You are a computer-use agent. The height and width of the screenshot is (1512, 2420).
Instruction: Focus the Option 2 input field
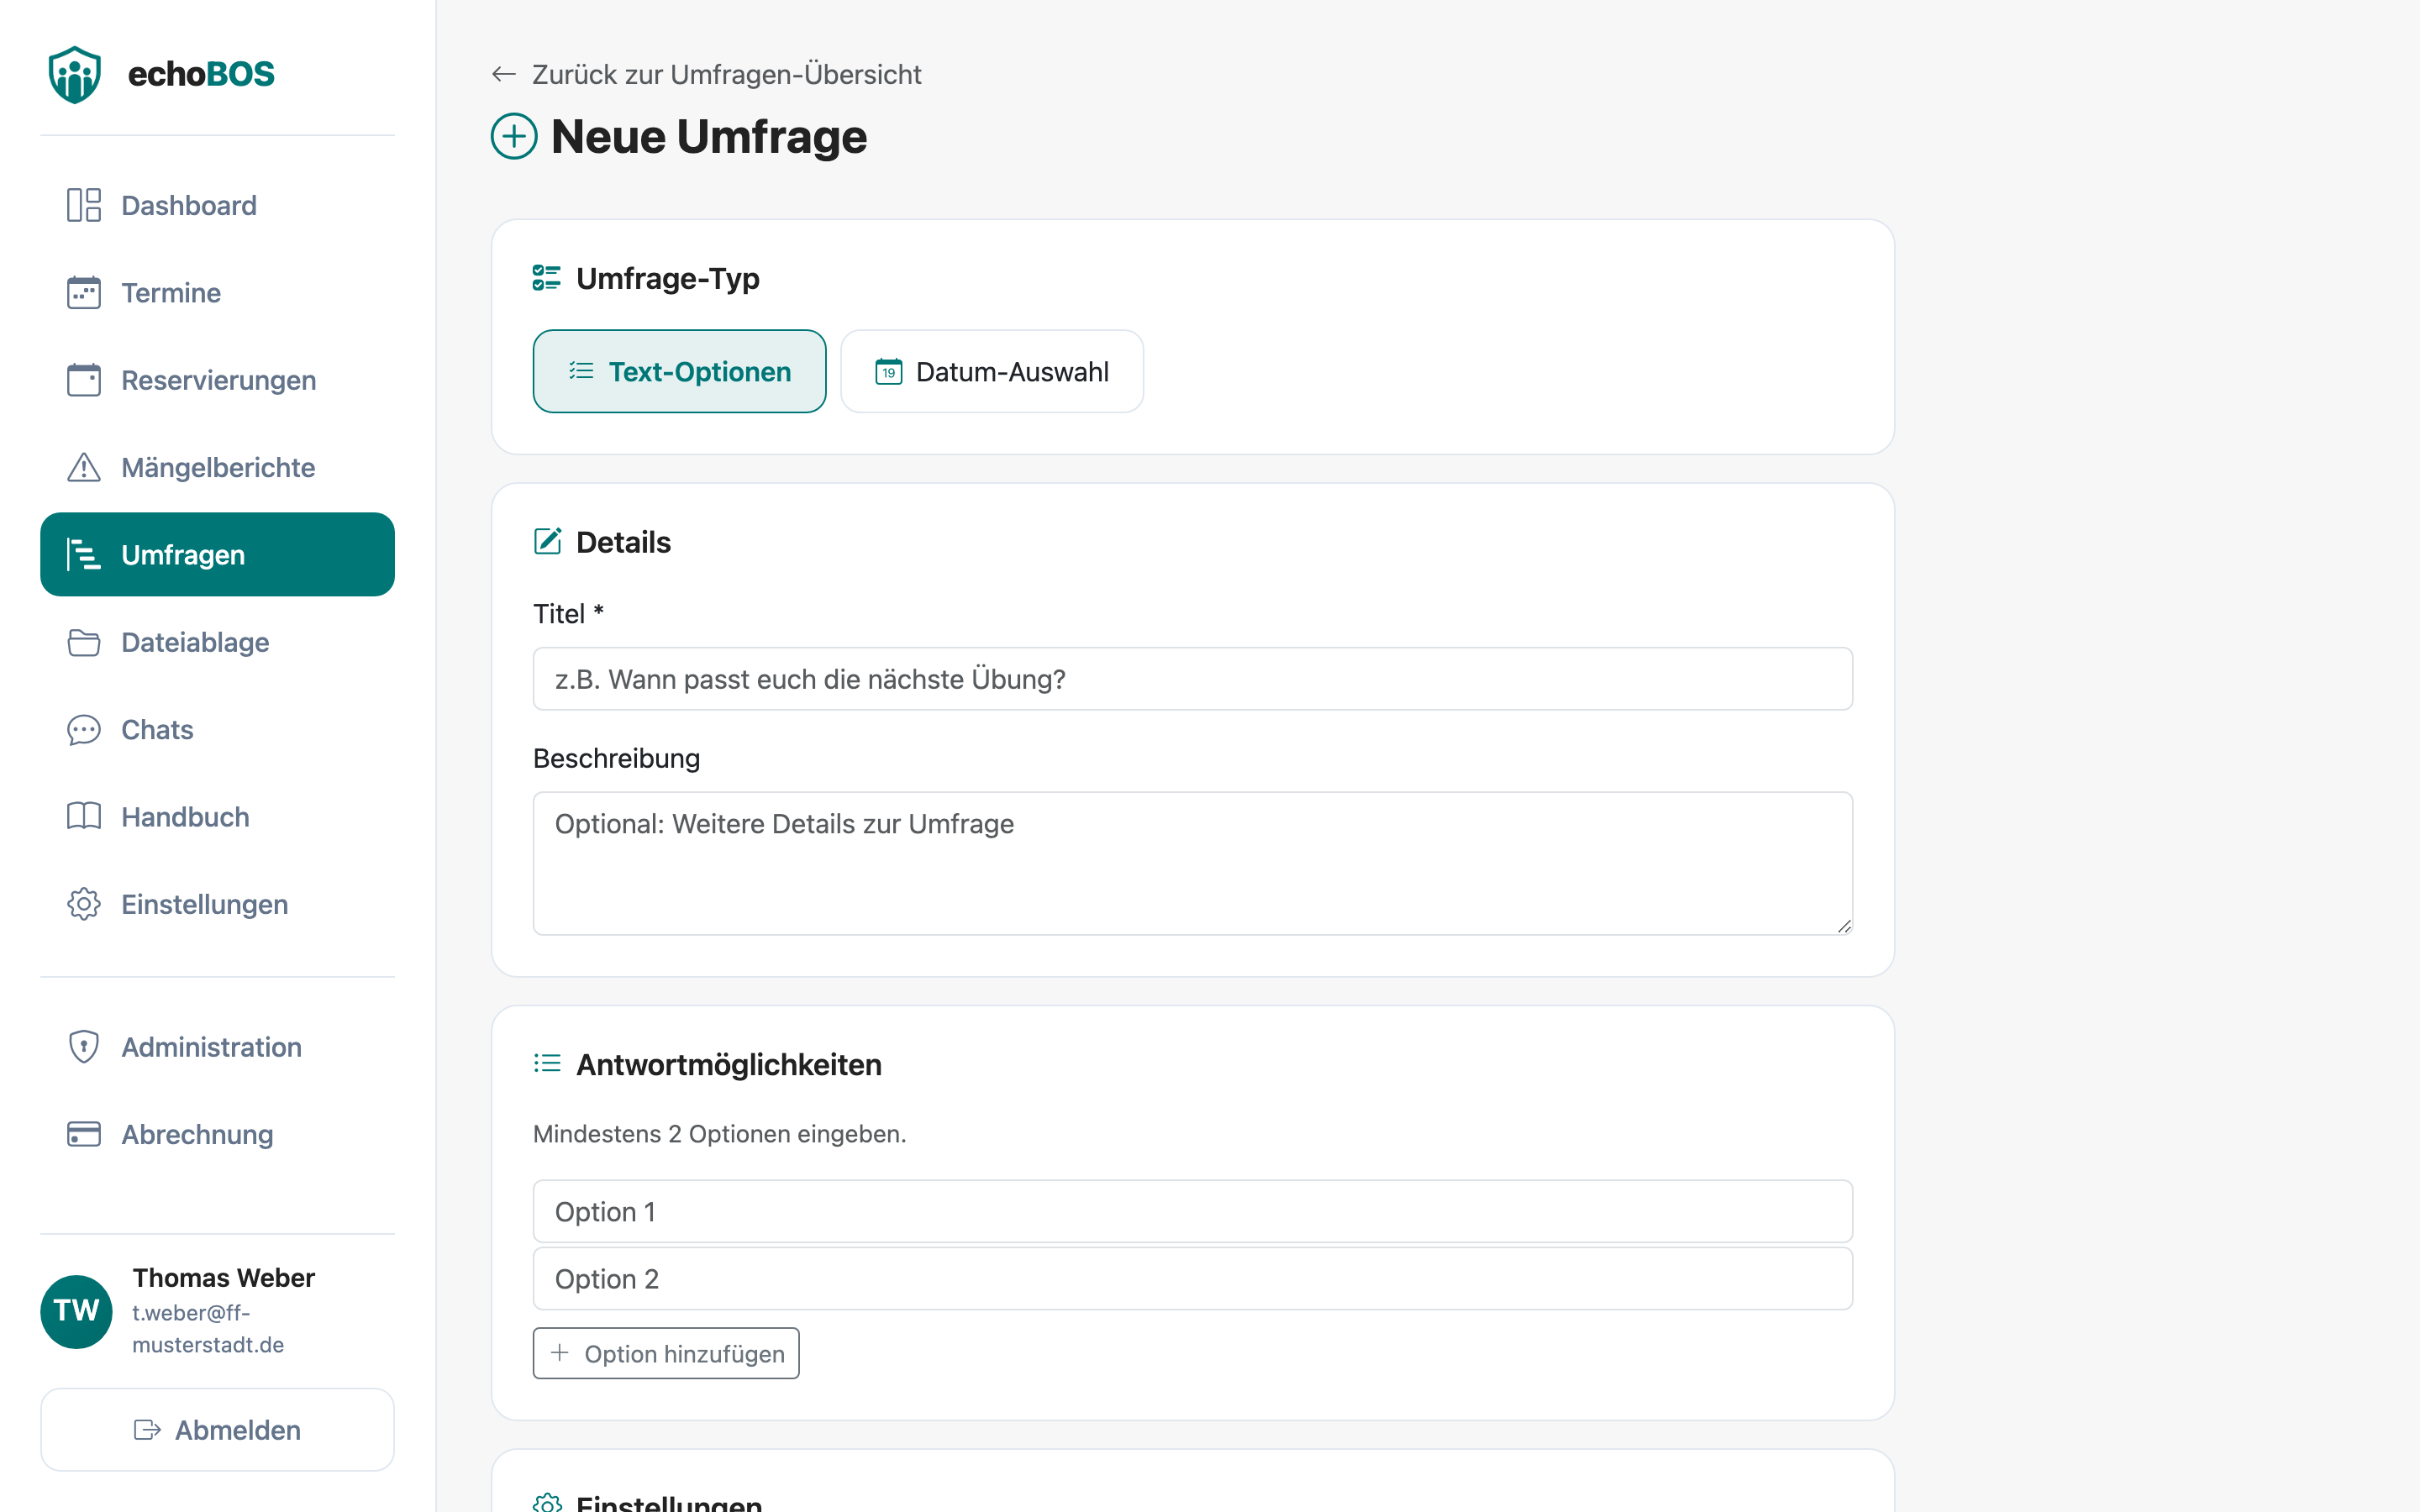(x=1193, y=1278)
